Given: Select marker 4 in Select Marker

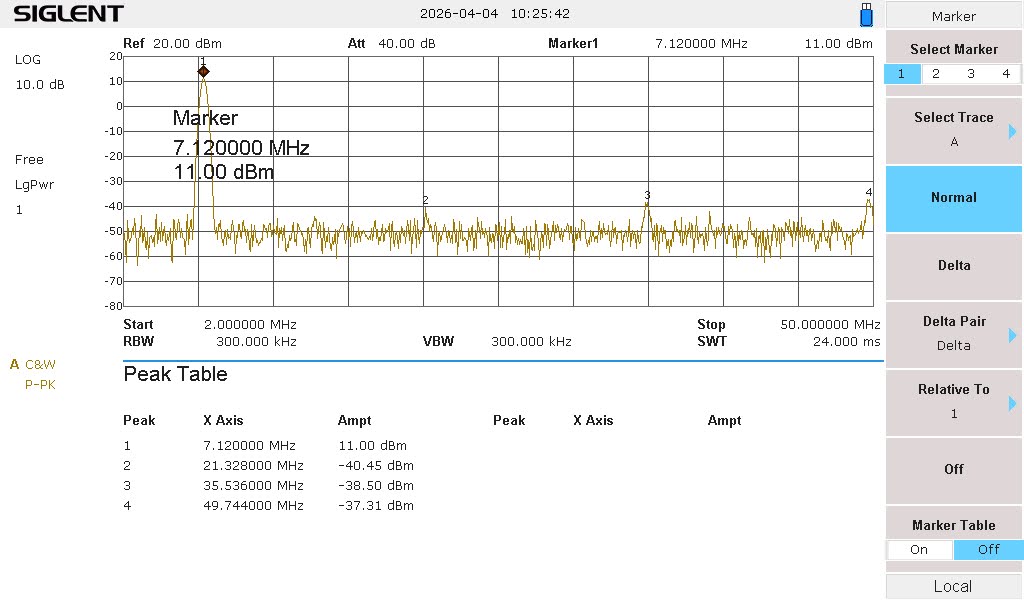Looking at the screenshot, I should (x=1006, y=74).
